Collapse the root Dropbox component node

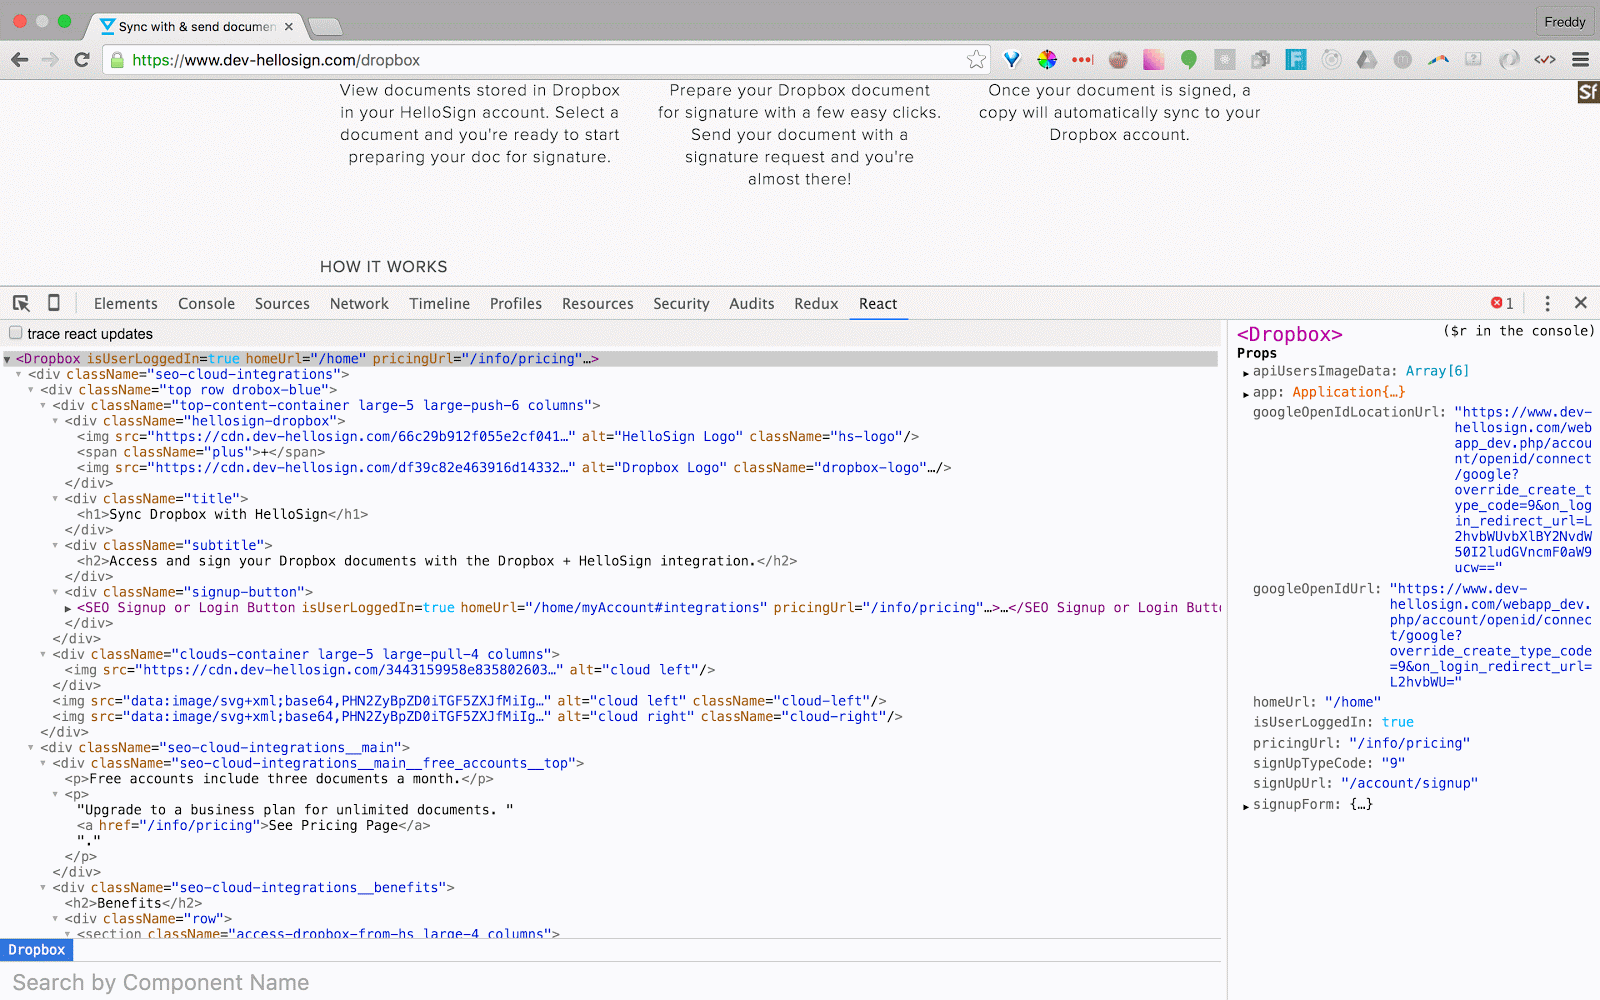pyautogui.click(x=8, y=359)
